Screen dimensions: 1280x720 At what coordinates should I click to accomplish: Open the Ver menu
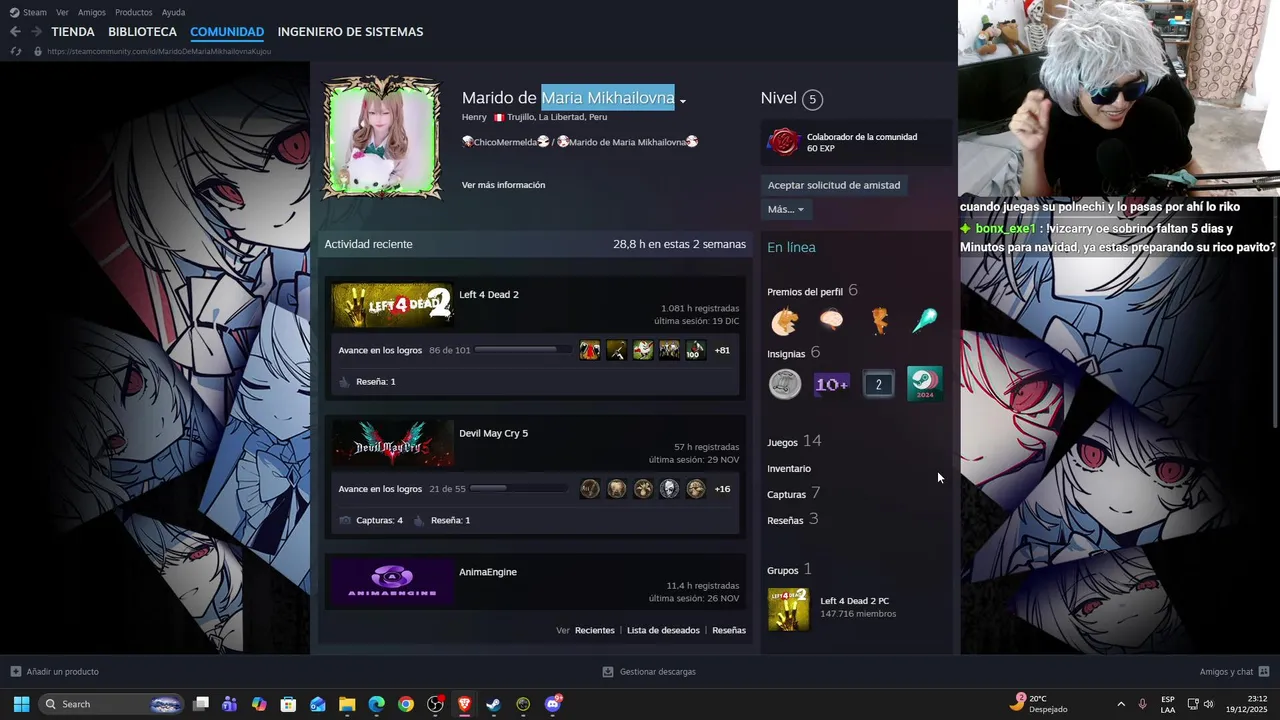coord(62,12)
